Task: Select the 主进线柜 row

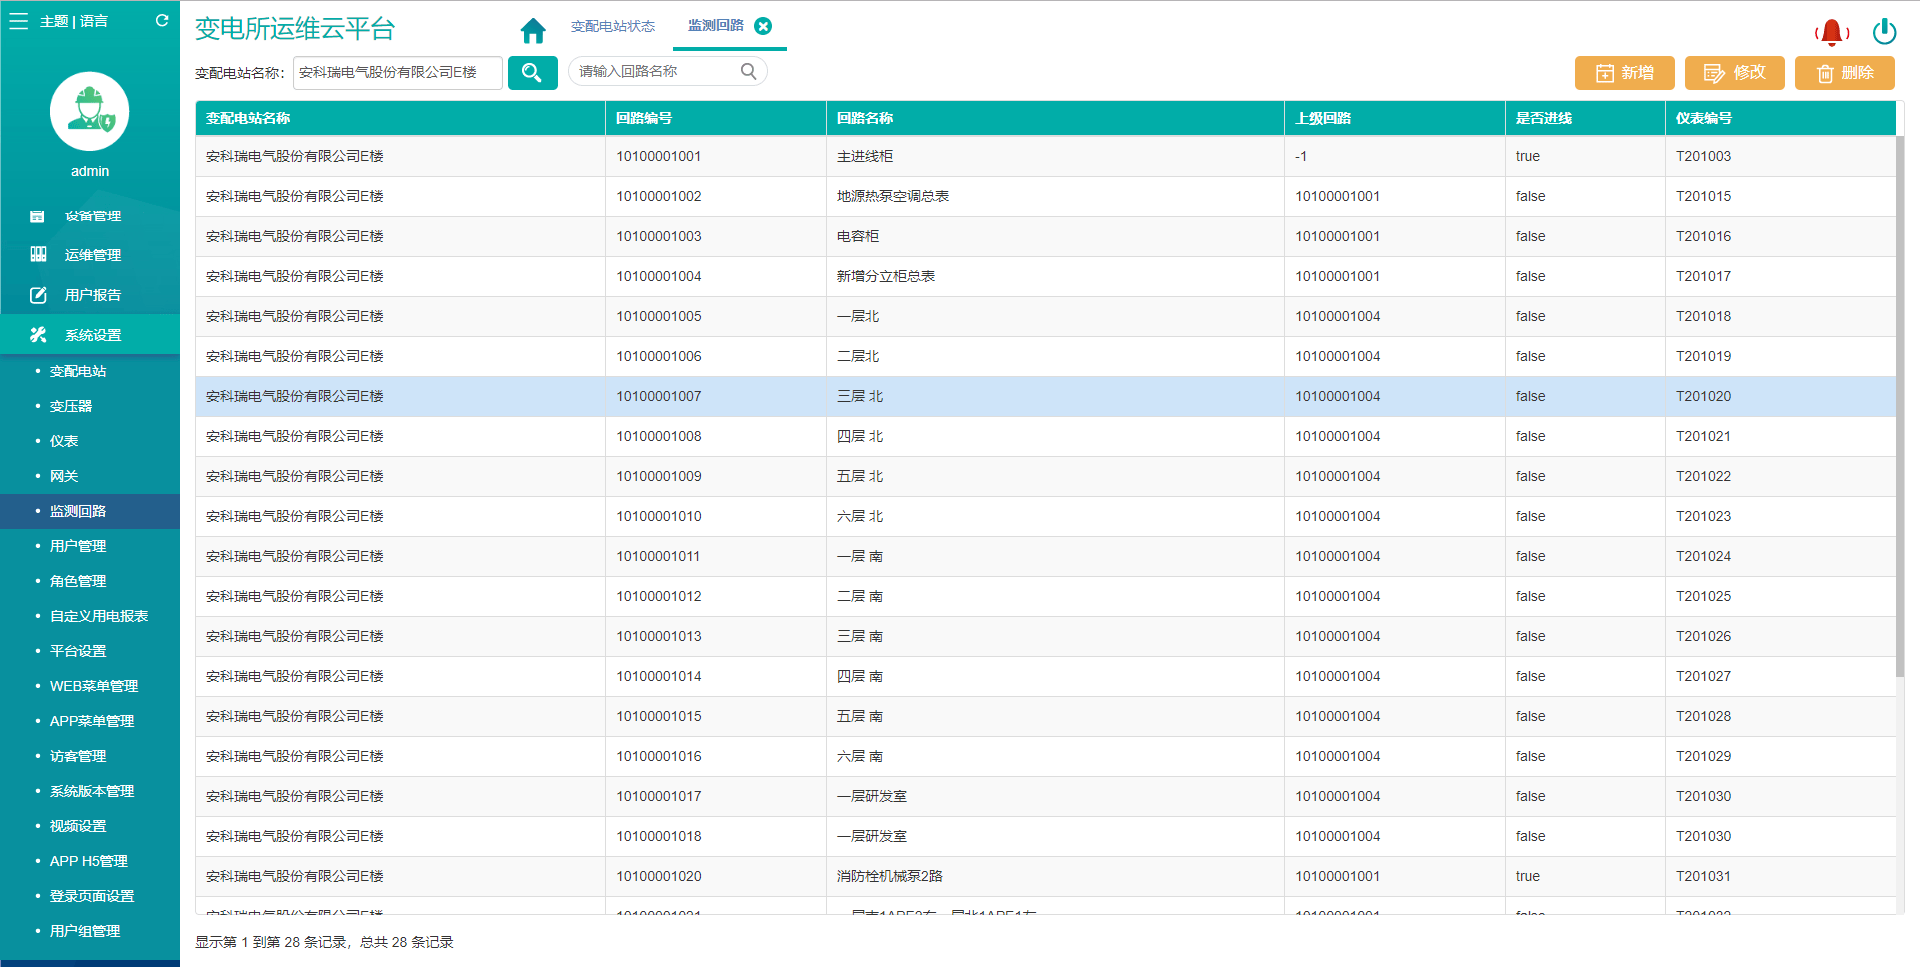Action: (x=1045, y=156)
